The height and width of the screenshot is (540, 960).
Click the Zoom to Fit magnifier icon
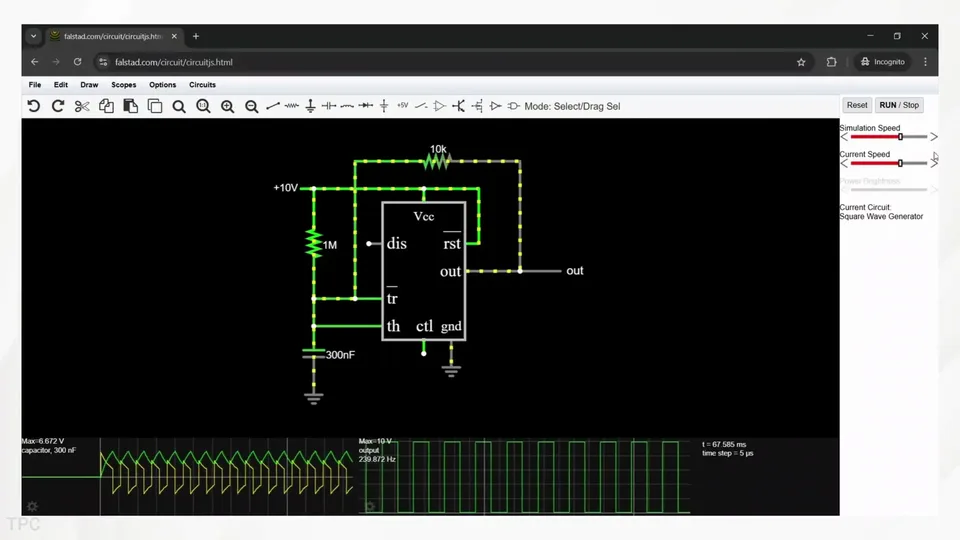(179, 107)
